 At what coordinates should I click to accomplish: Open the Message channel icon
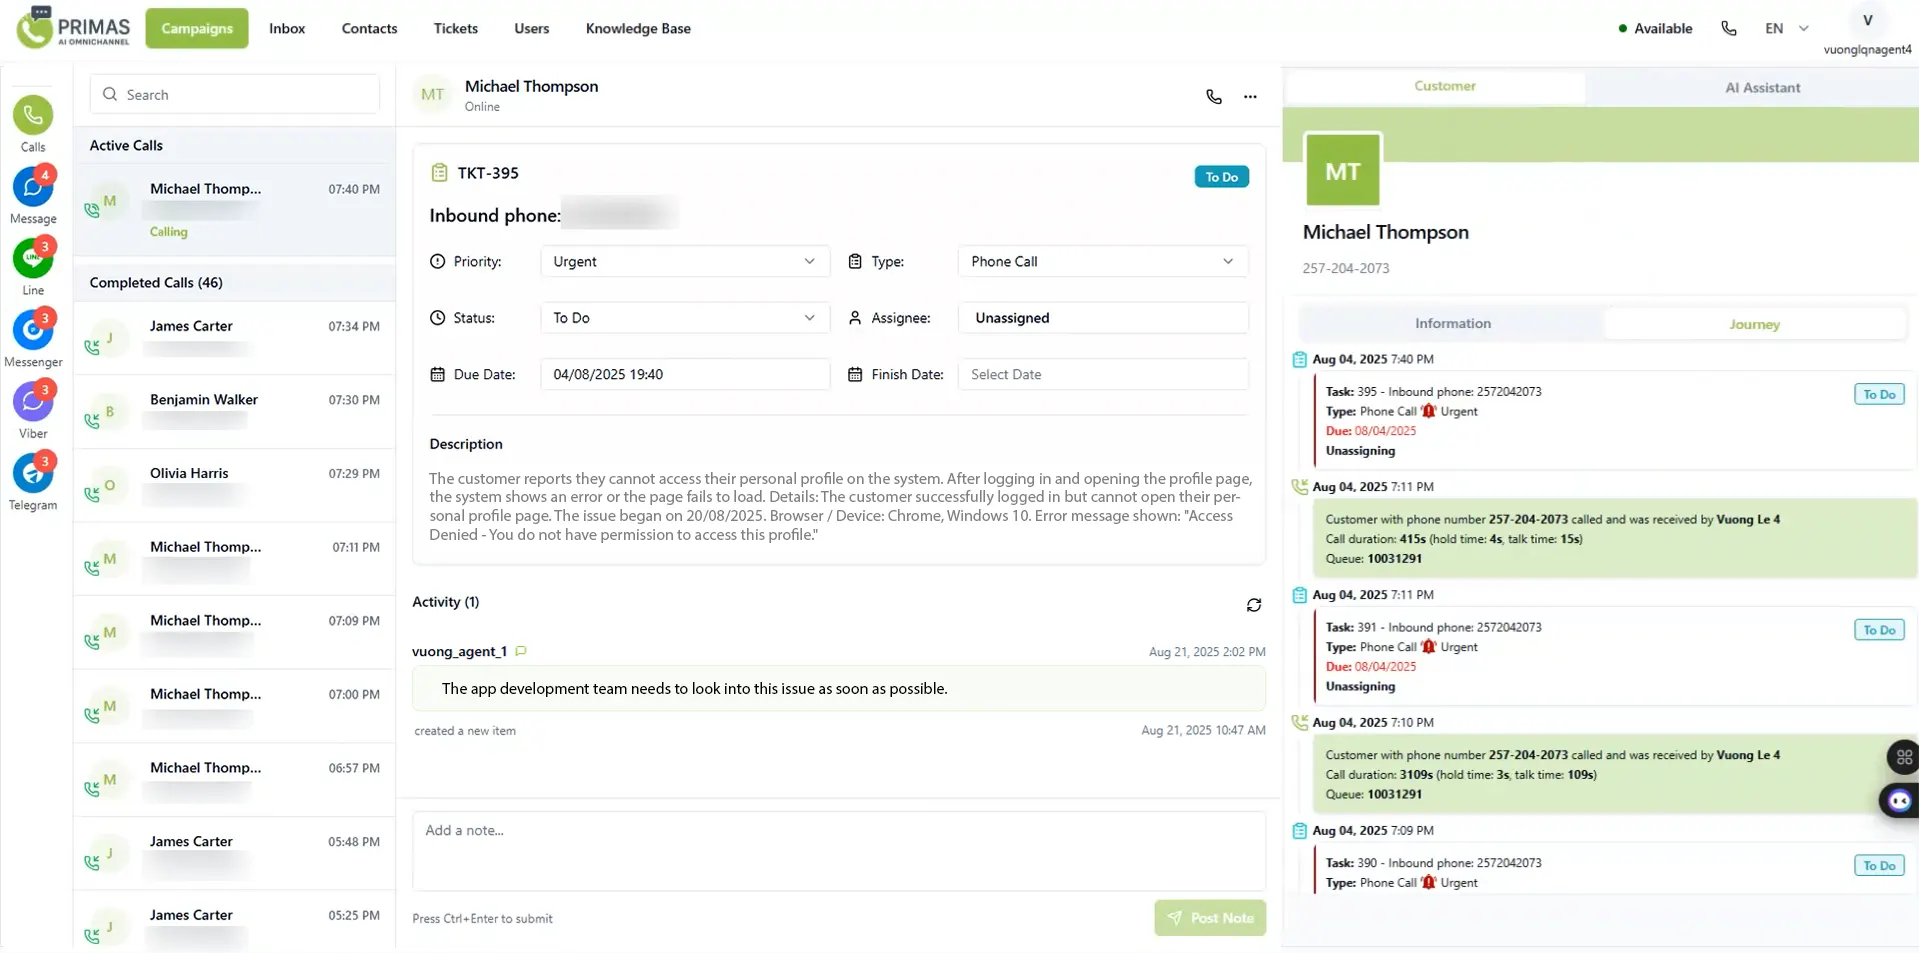(33, 188)
